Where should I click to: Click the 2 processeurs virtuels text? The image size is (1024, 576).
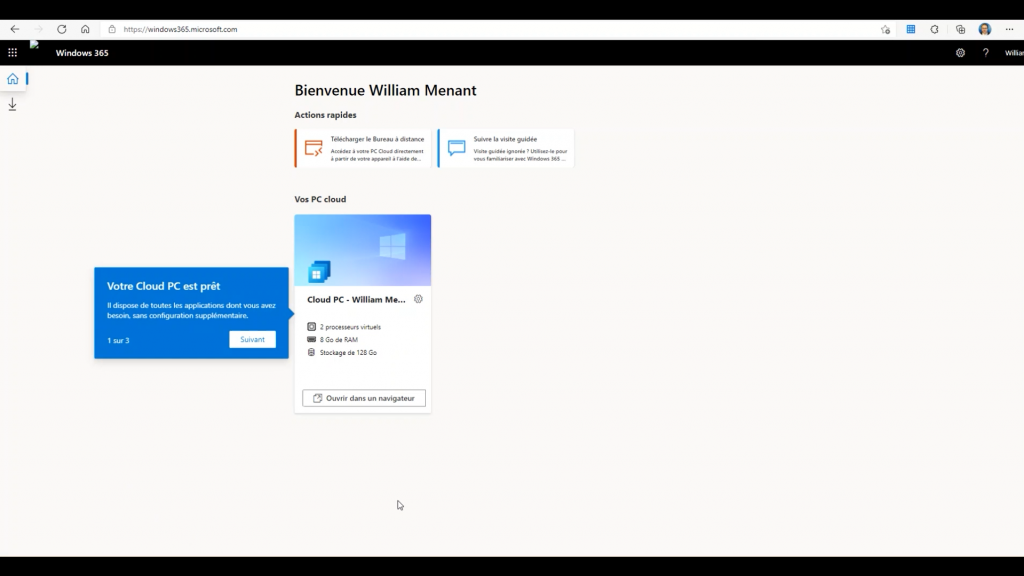pos(350,327)
